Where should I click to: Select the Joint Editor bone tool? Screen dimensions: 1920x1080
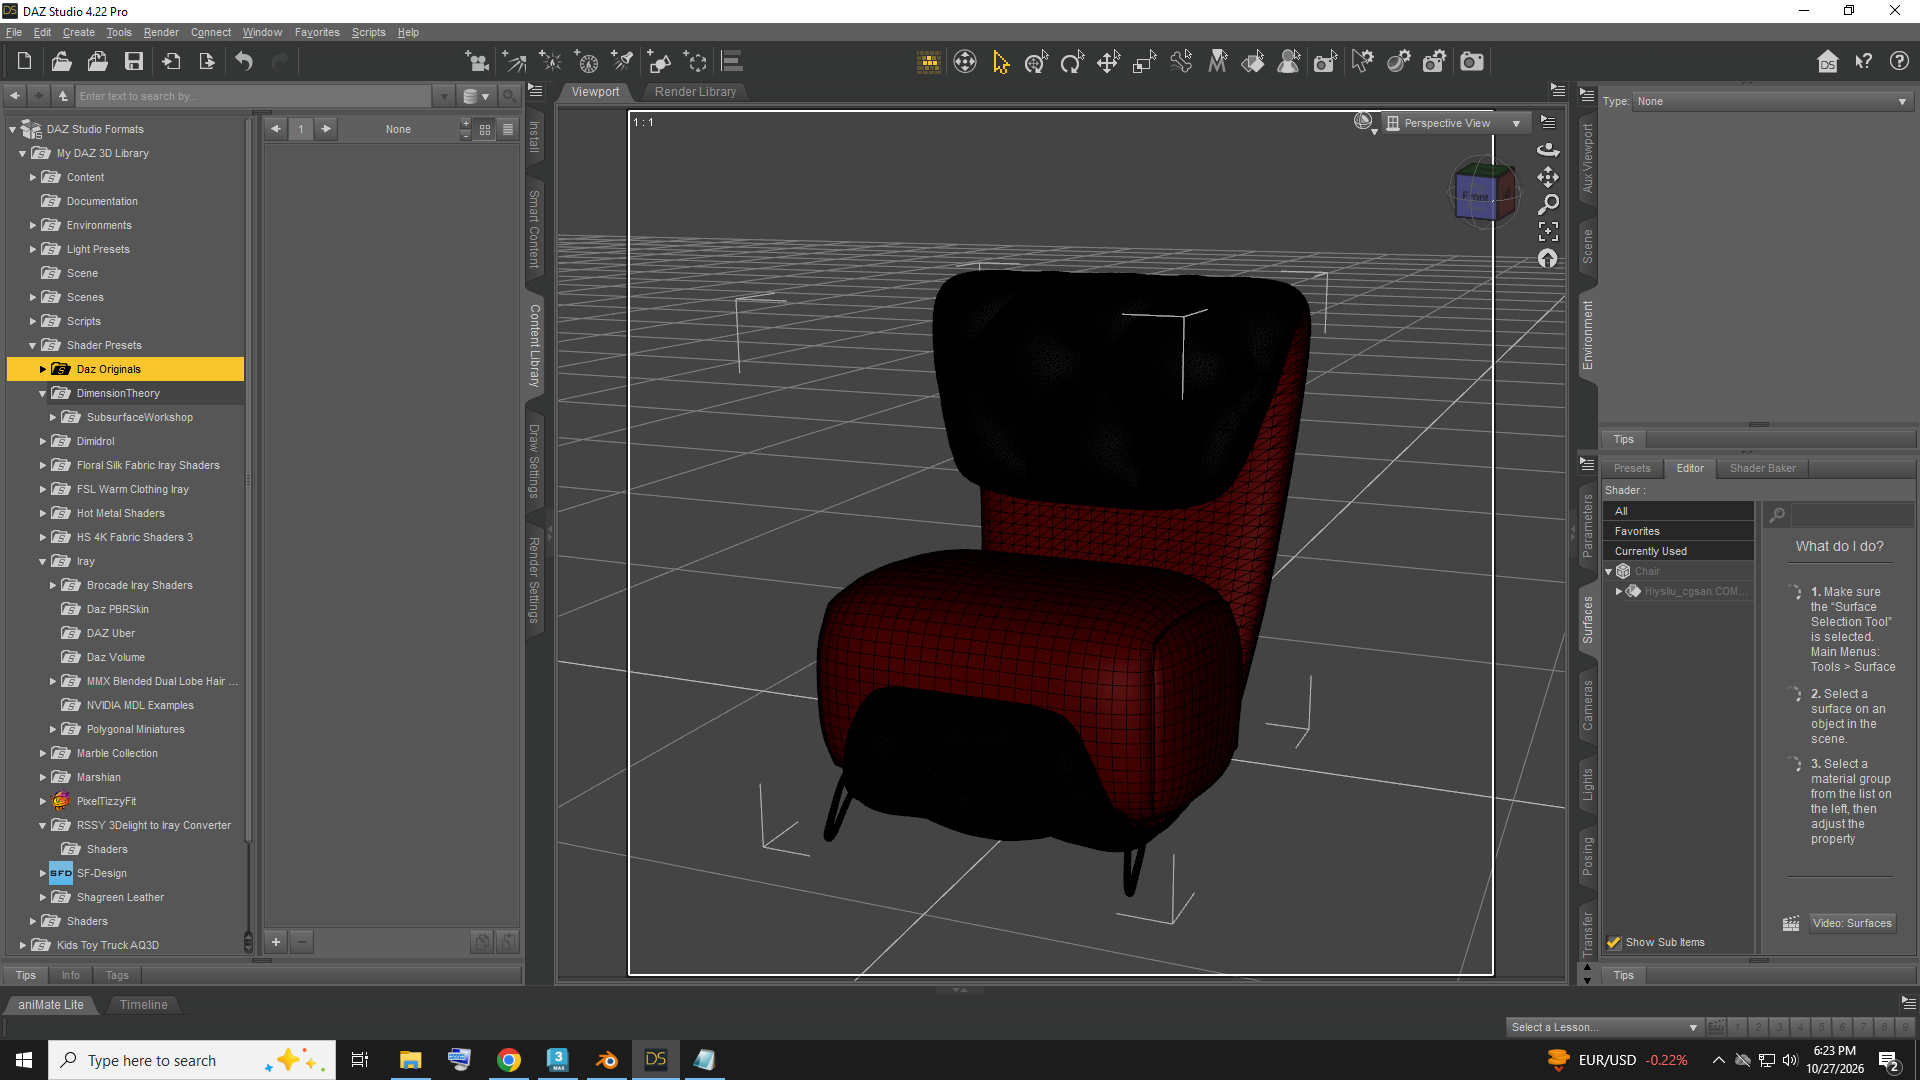1181,62
